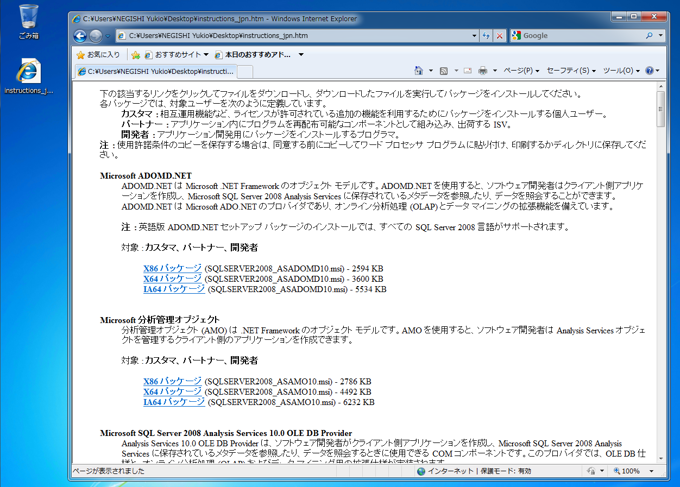This screenshot has height=487, width=680.
Task: Expand the zoom level dropdown arrow
Action: point(651,471)
